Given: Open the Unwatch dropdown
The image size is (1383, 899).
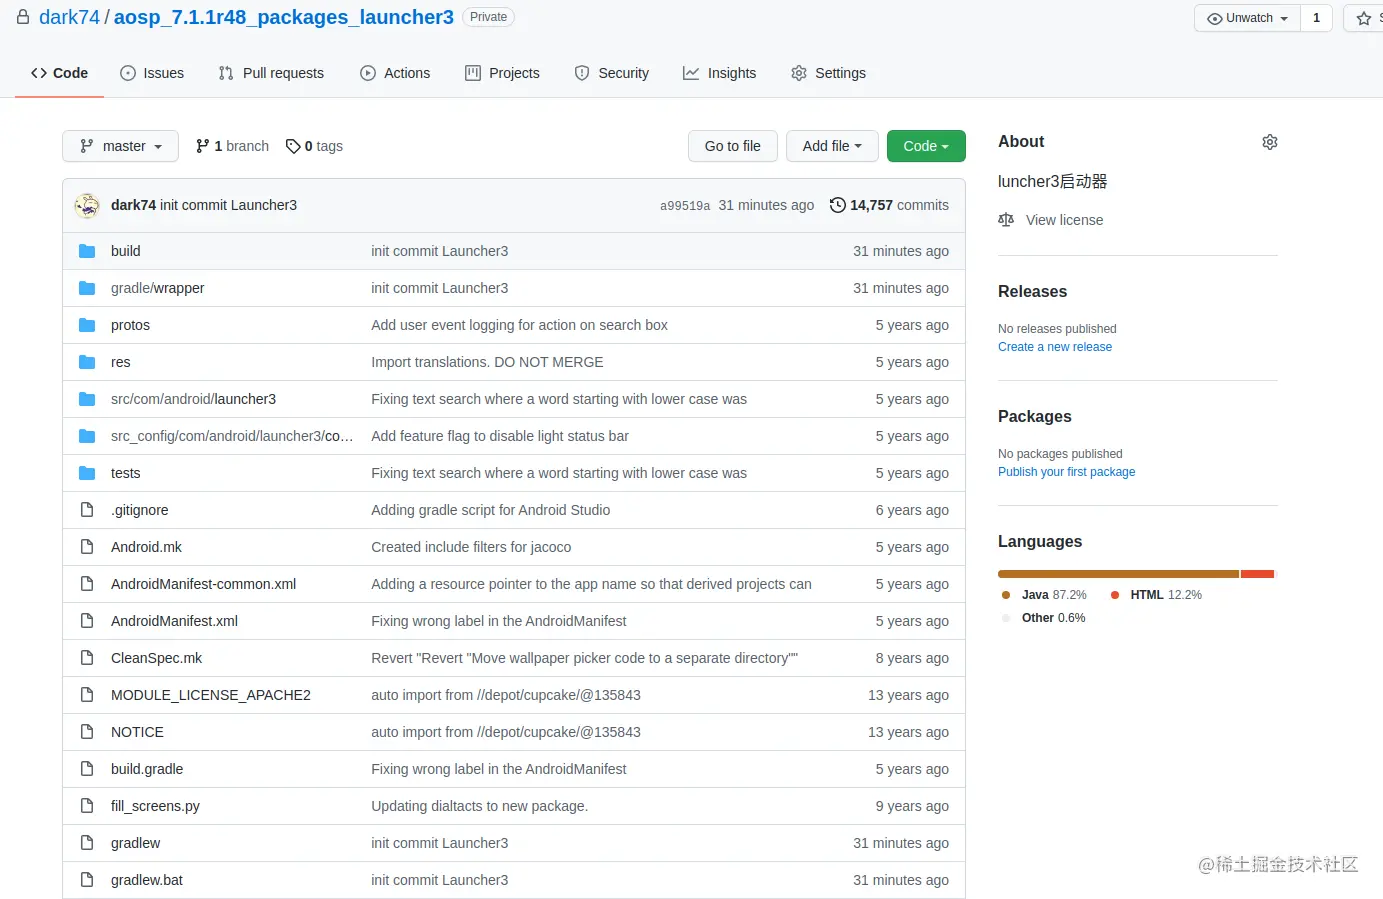Looking at the screenshot, I should click(1247, 18).
